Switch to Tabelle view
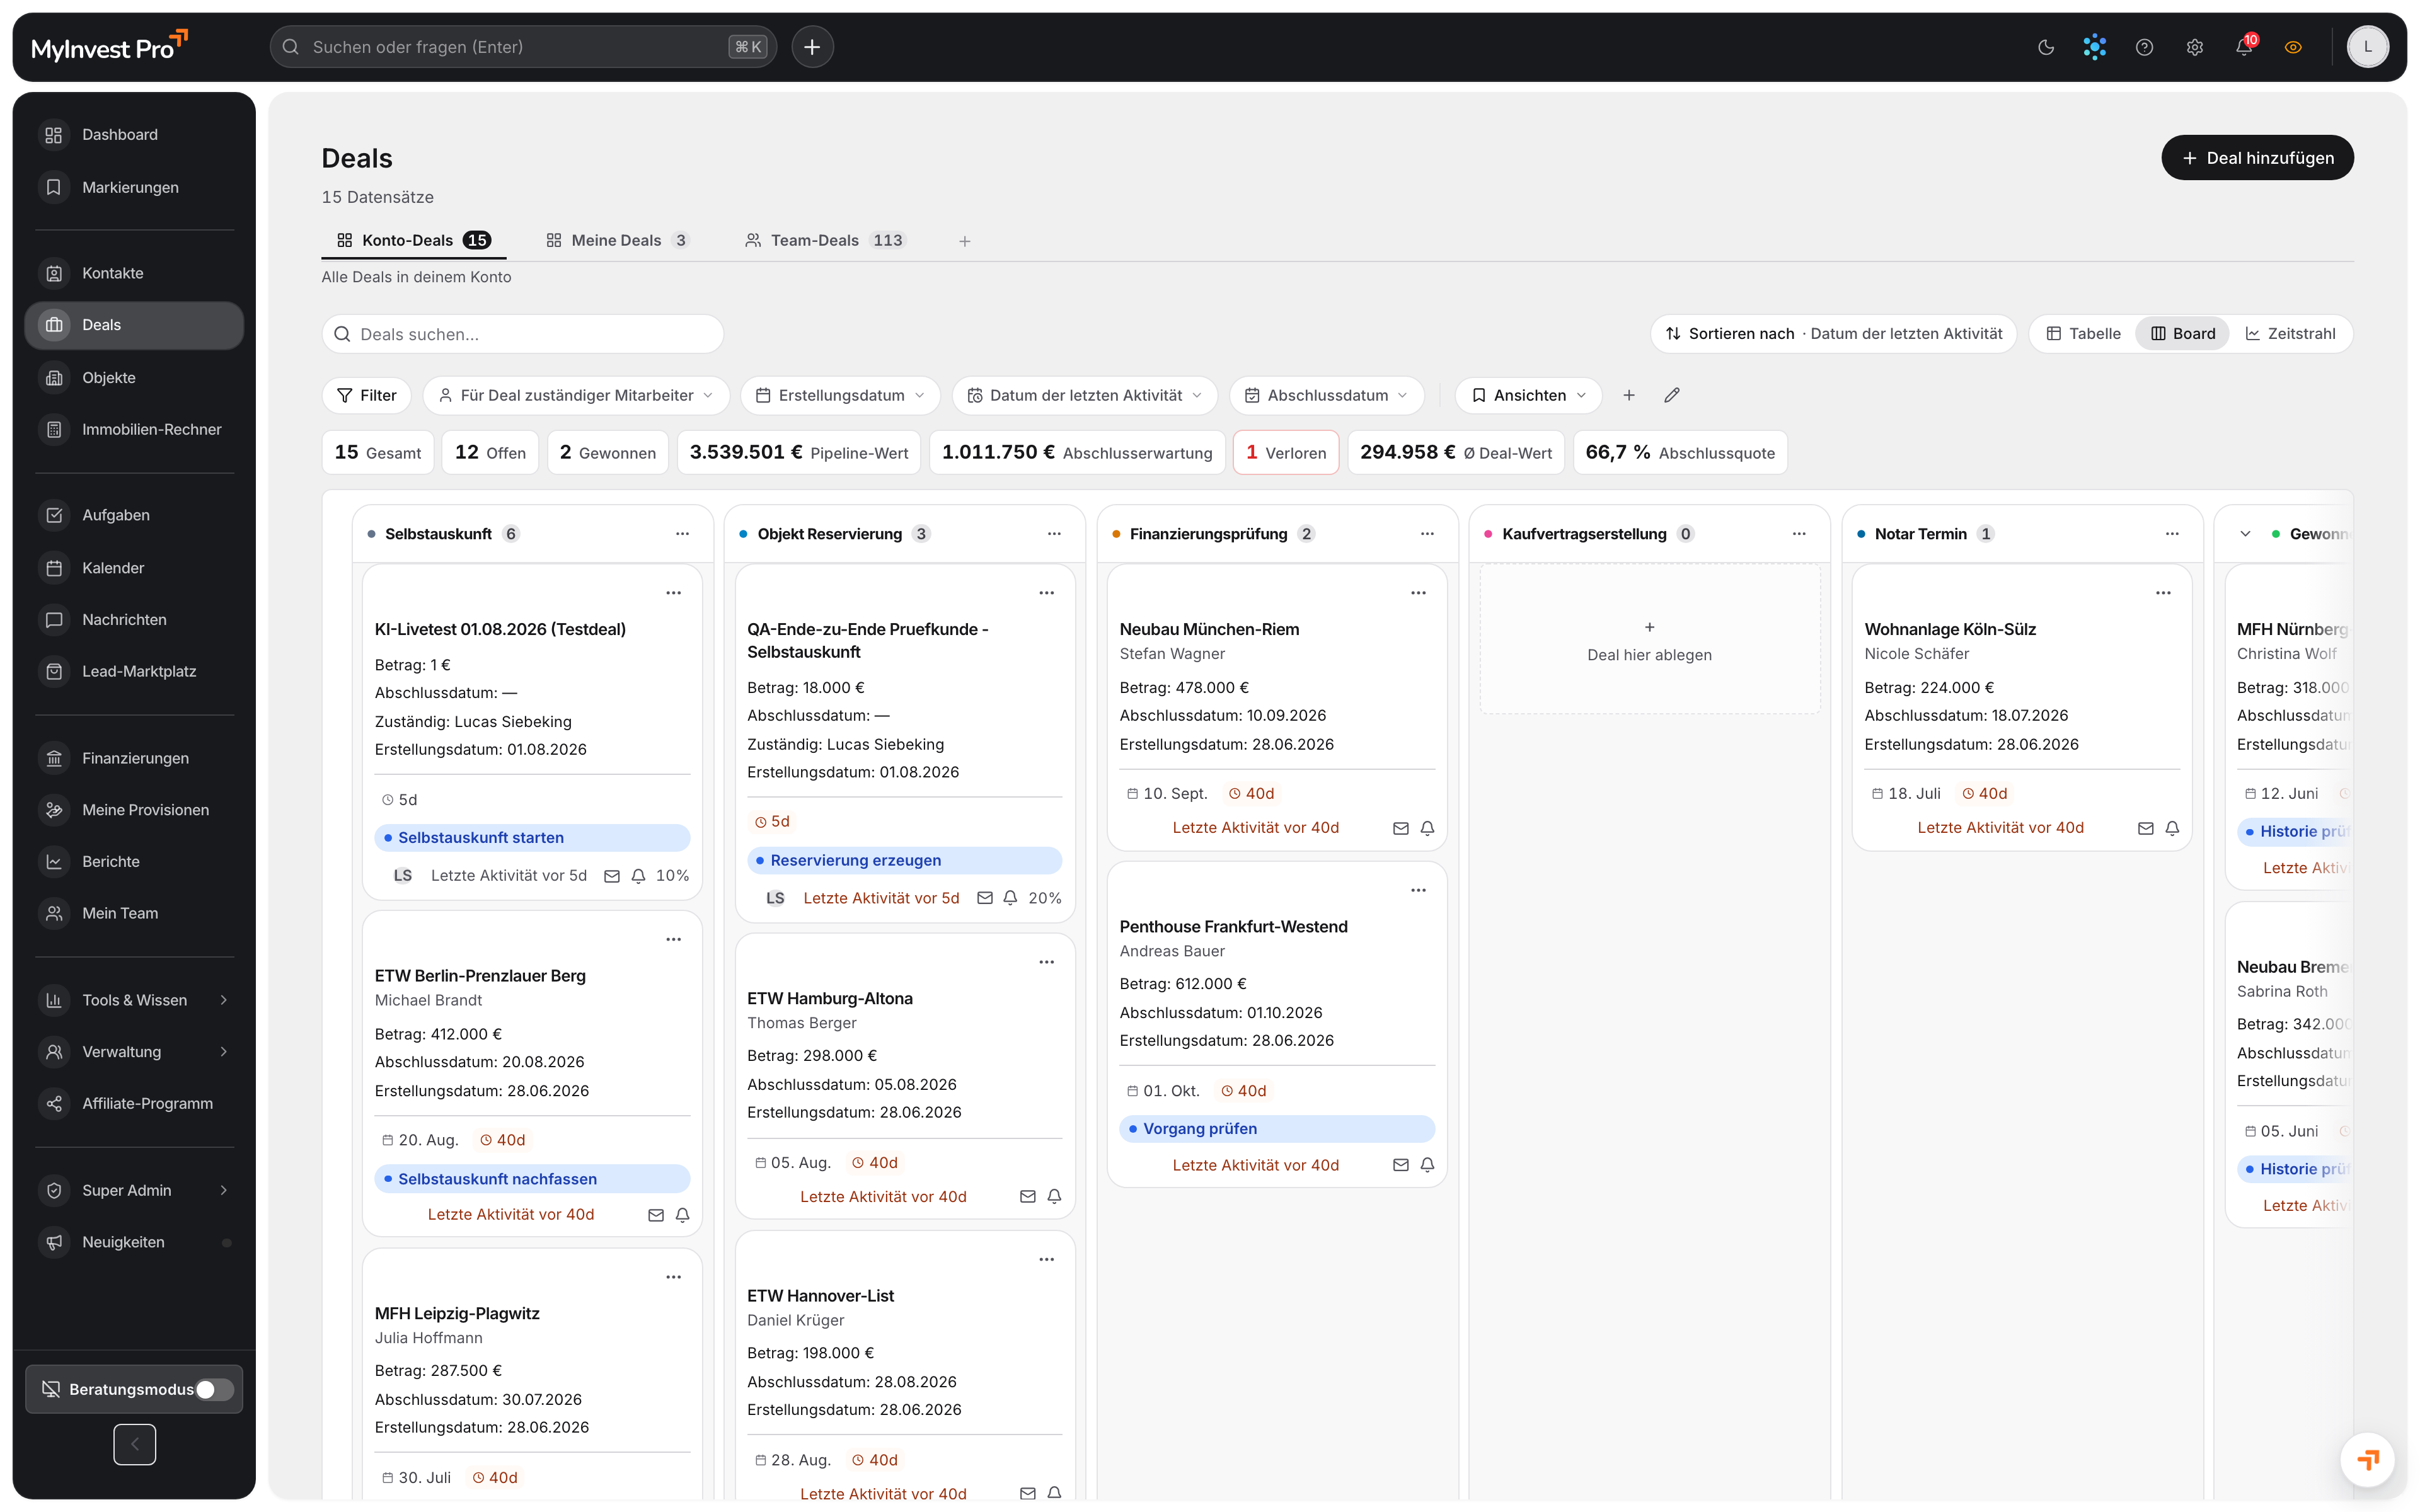The image size is (2420, 1512). pos(2083,334)
